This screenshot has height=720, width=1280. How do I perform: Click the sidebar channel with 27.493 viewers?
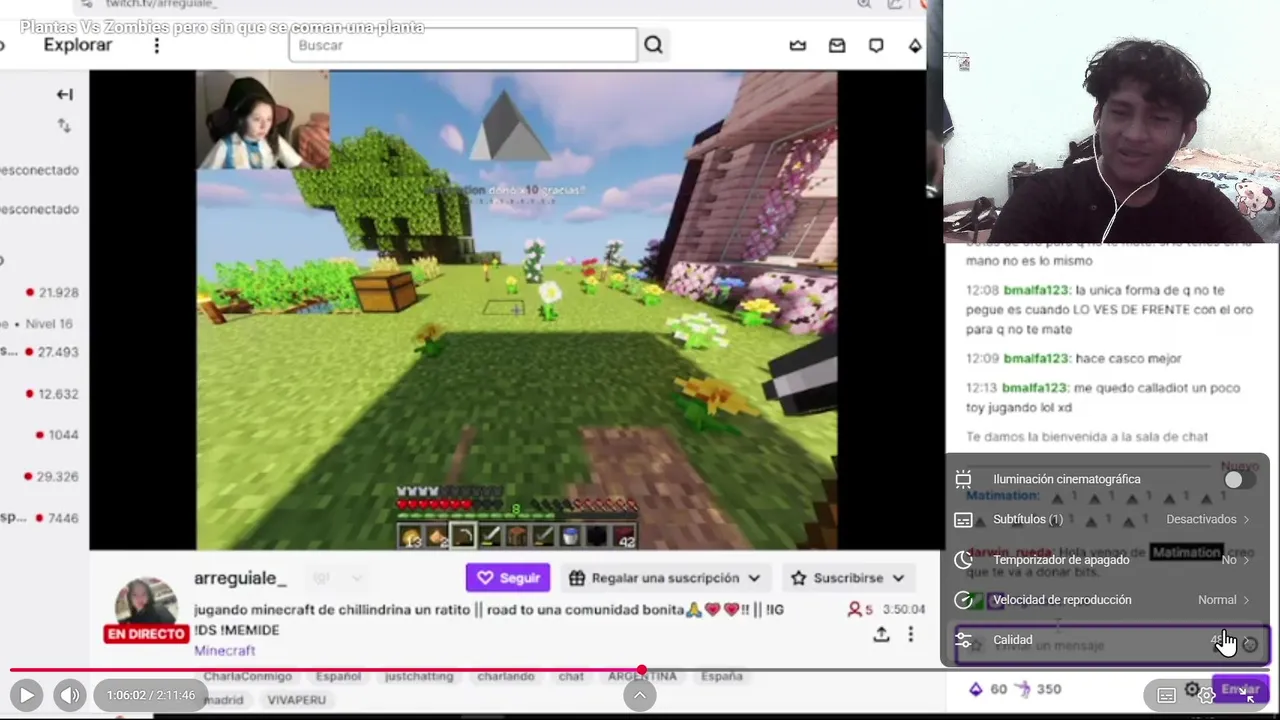[40, 352]
